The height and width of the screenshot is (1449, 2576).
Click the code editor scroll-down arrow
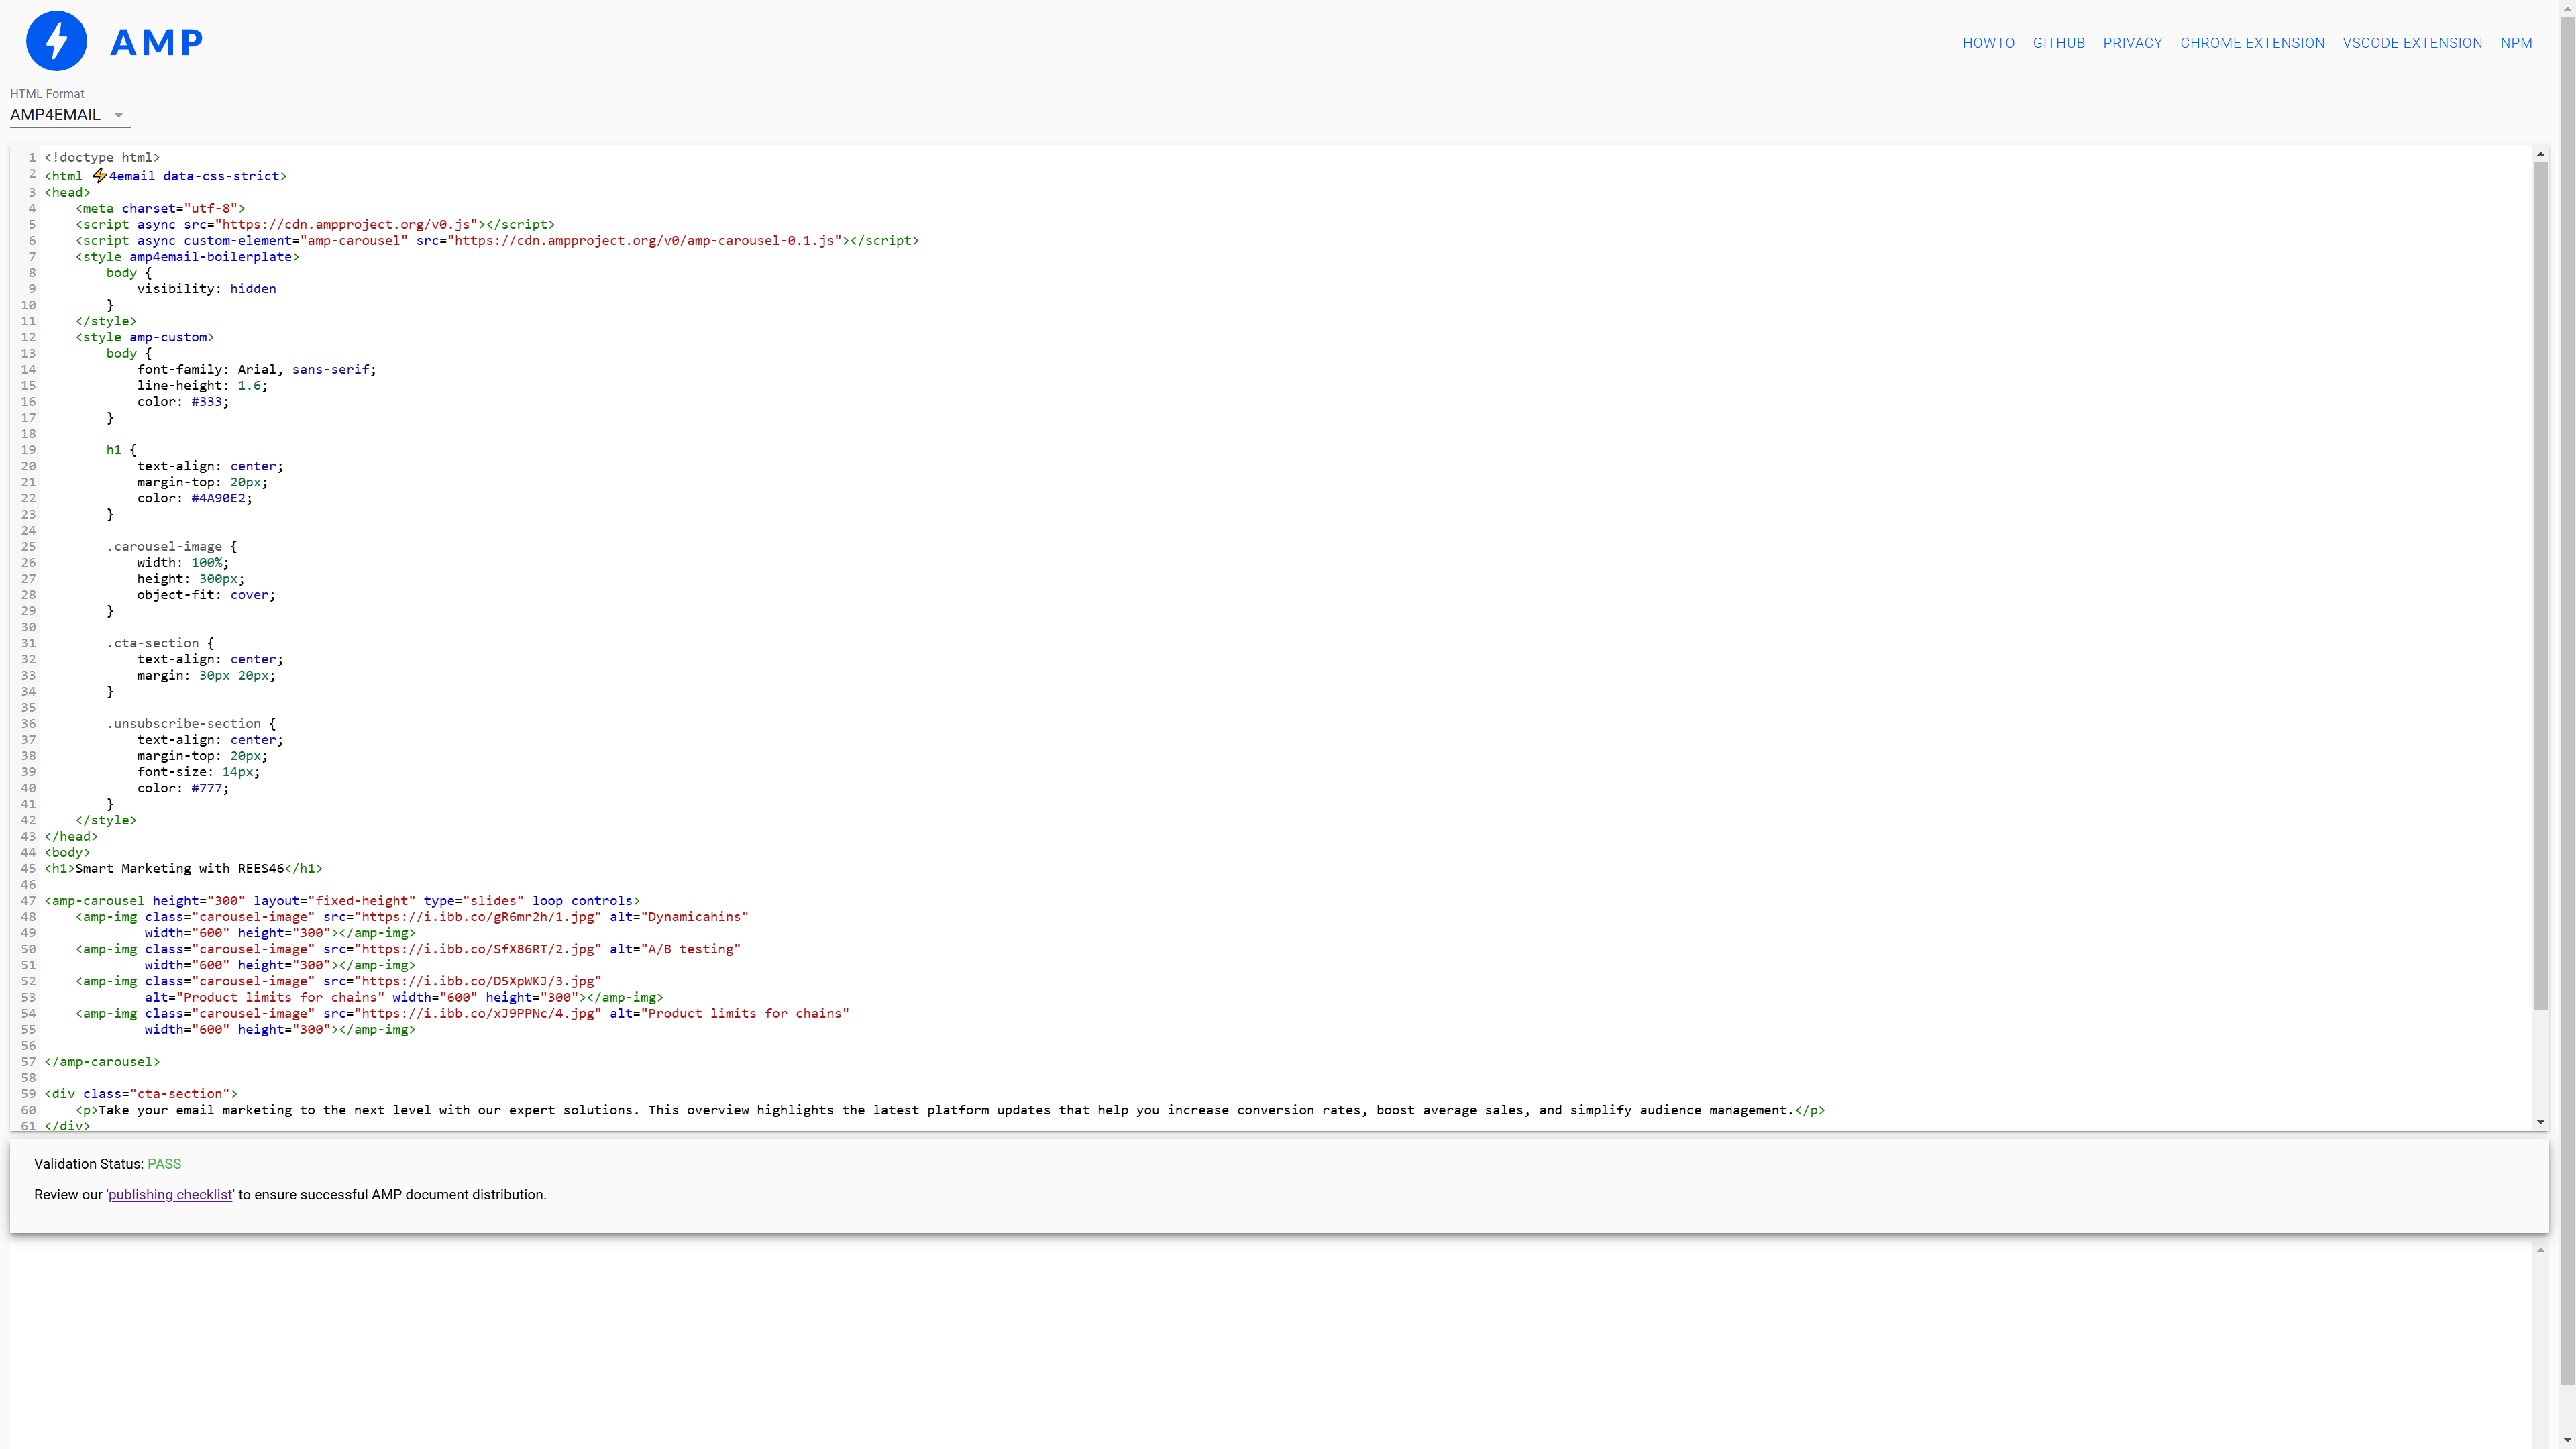pyautogui.click(x=2540, y=1122)
